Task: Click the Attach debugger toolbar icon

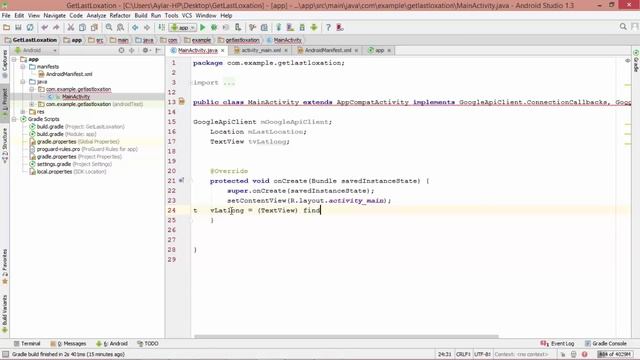Action: 238,27
